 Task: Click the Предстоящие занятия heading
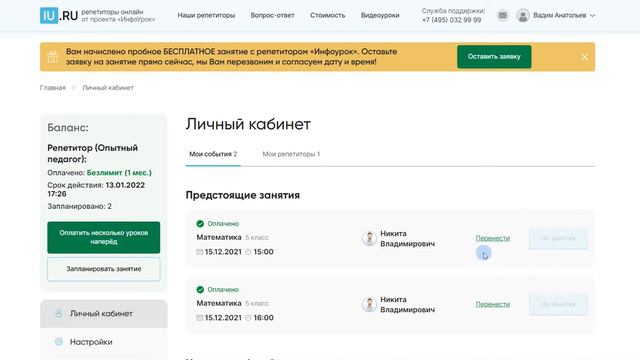point(242,195)
